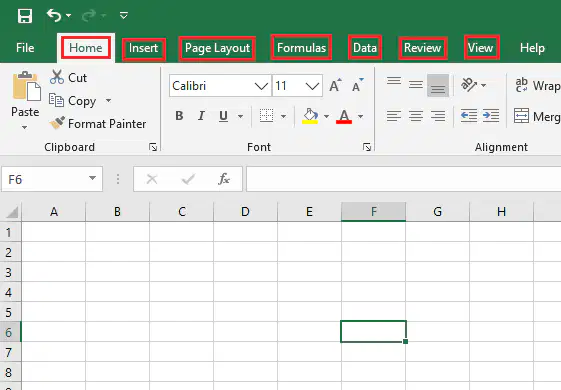This screenshot has width=561, height=390.
Task: Expand the Orientation dropdown arrow
Action: click(x=484, y=85)
